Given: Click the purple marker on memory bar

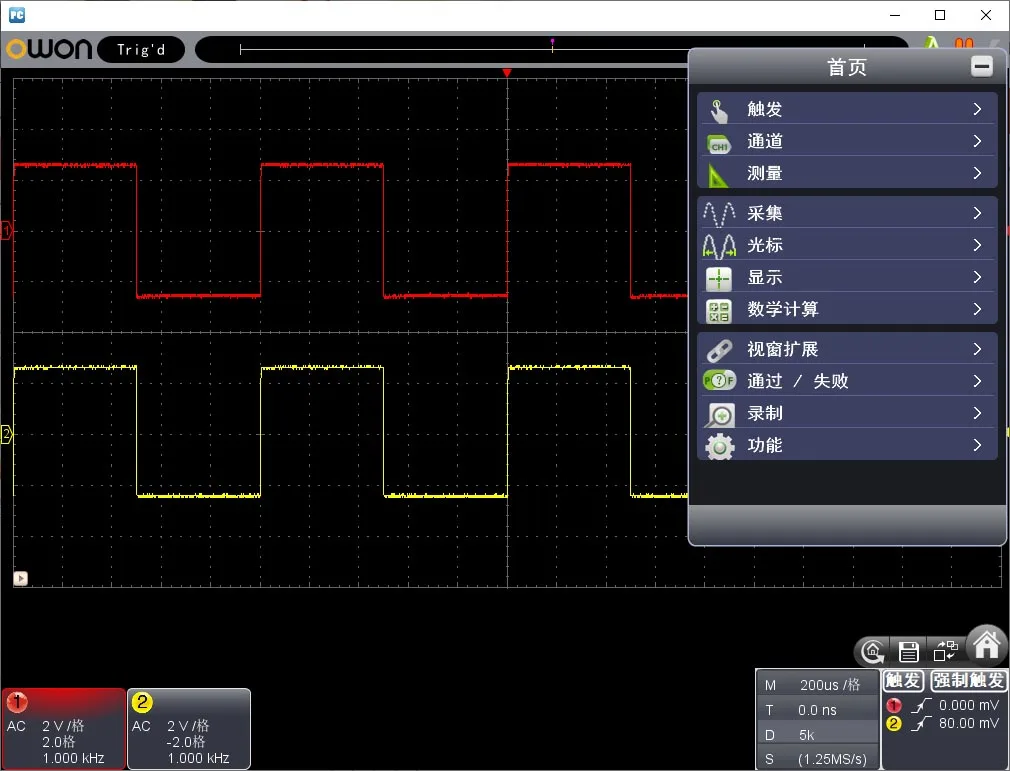Looking at the screenshot, I should (x=552, y=43).
